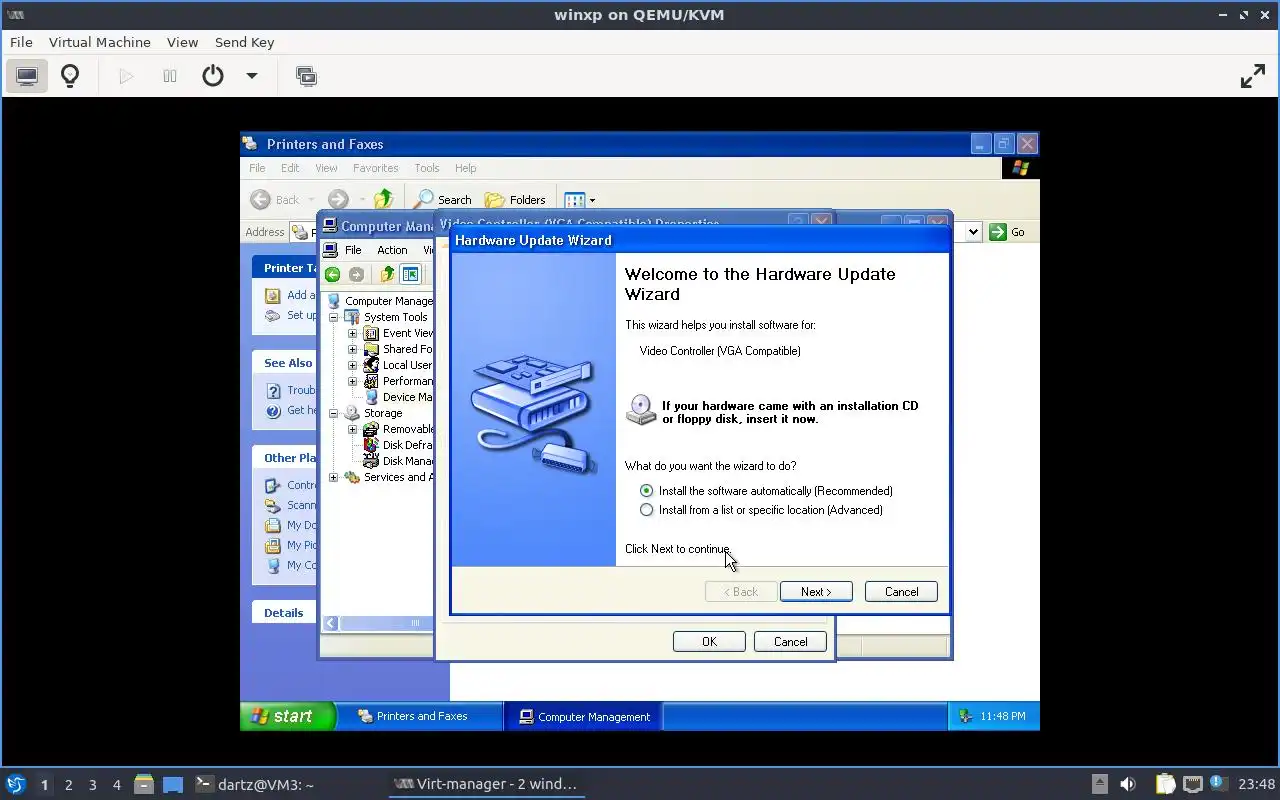The image size is (1280, 800).
Task: Cancel the Hardware Update Wizard
Action: click(x=901, y=592)
